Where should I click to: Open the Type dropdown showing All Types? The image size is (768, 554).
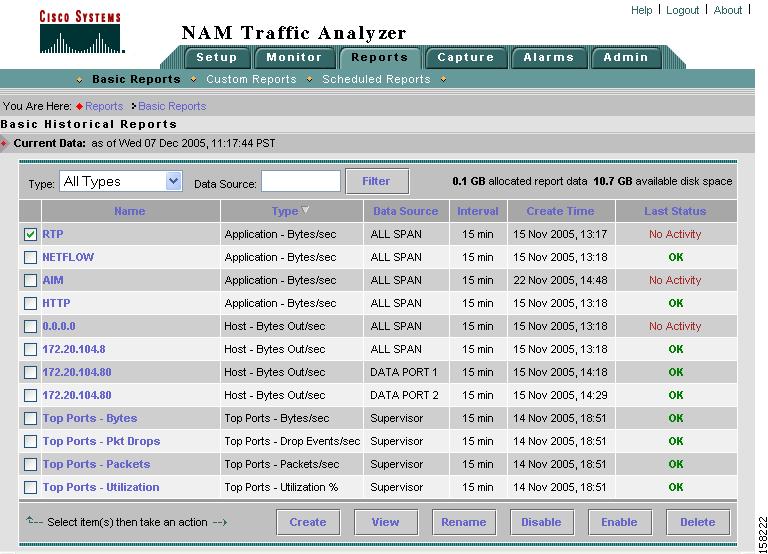coord(120,181)
